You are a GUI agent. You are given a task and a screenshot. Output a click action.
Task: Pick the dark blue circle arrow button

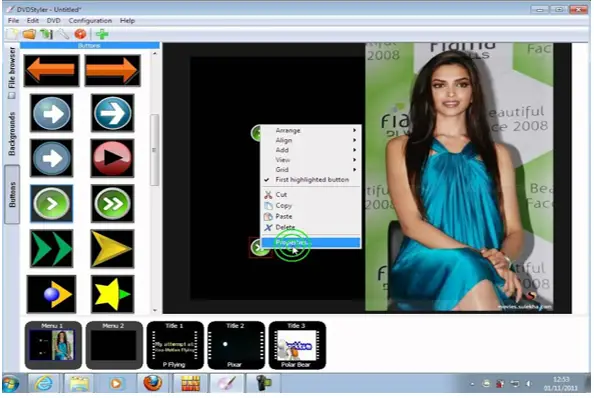tap(113, 113)
